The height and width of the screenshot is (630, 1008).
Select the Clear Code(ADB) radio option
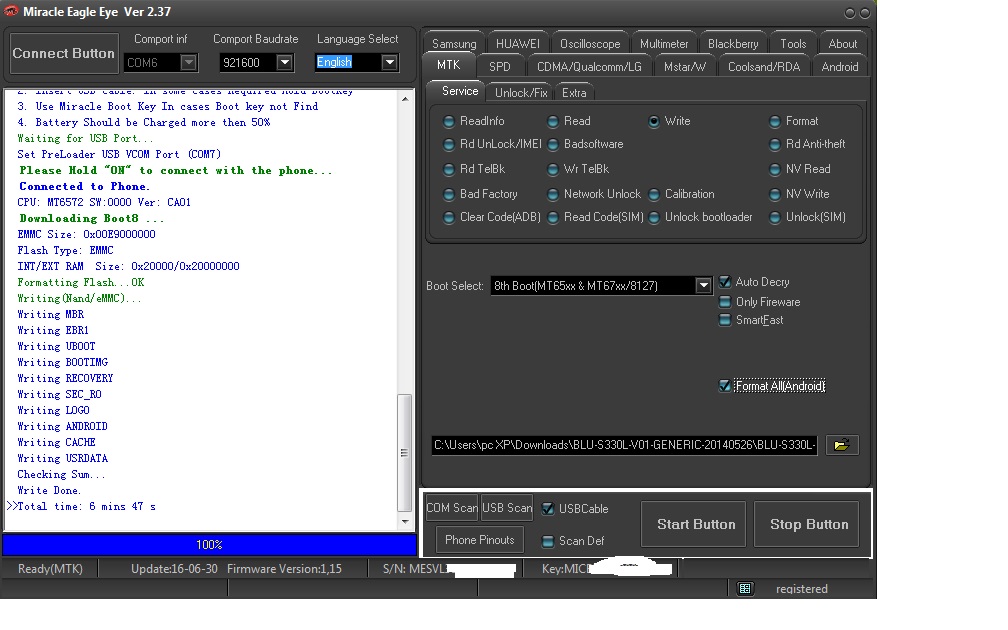[449, 218]
